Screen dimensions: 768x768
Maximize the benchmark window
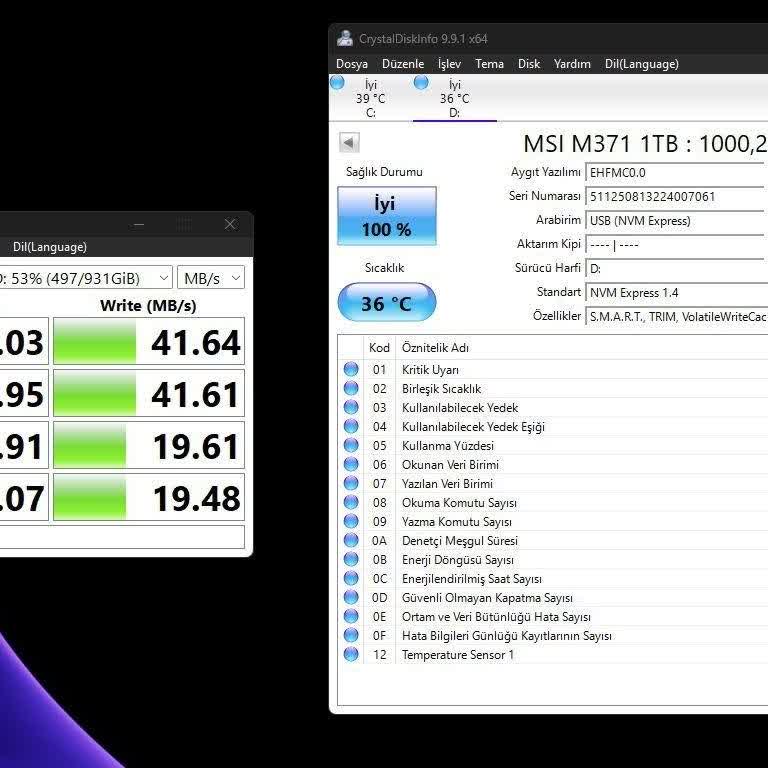tap(184, 225)
